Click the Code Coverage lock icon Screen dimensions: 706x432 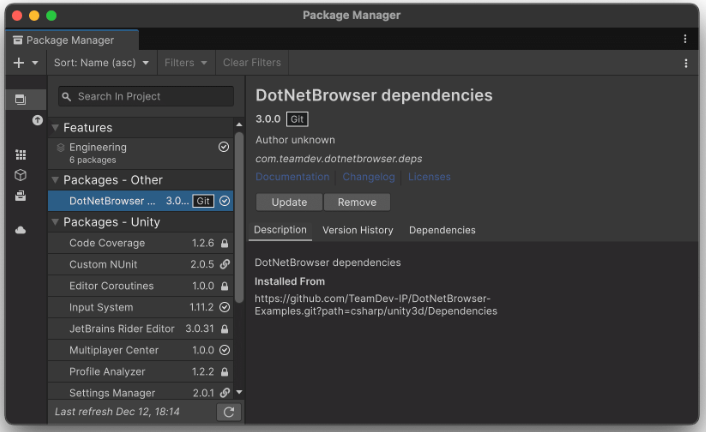click(x=224, y=243)
